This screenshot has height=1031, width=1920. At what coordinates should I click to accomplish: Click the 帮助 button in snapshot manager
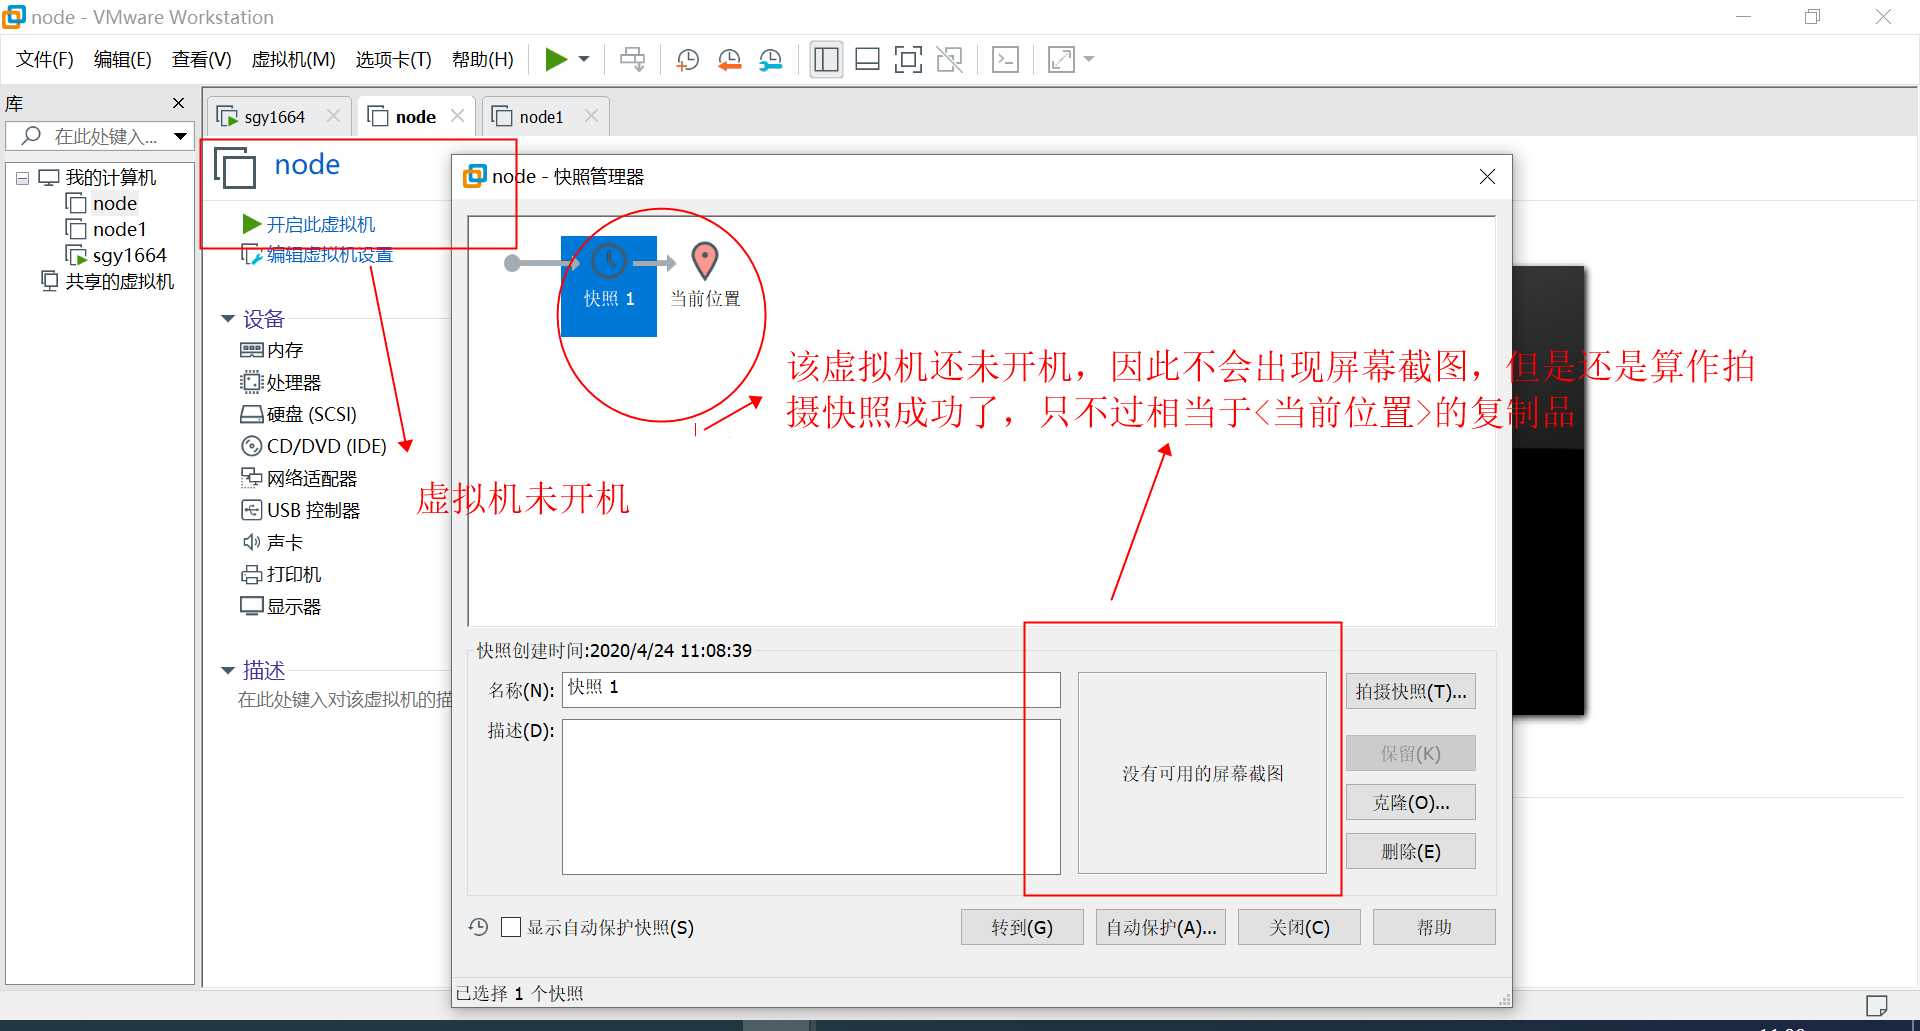coord(1434,927)
